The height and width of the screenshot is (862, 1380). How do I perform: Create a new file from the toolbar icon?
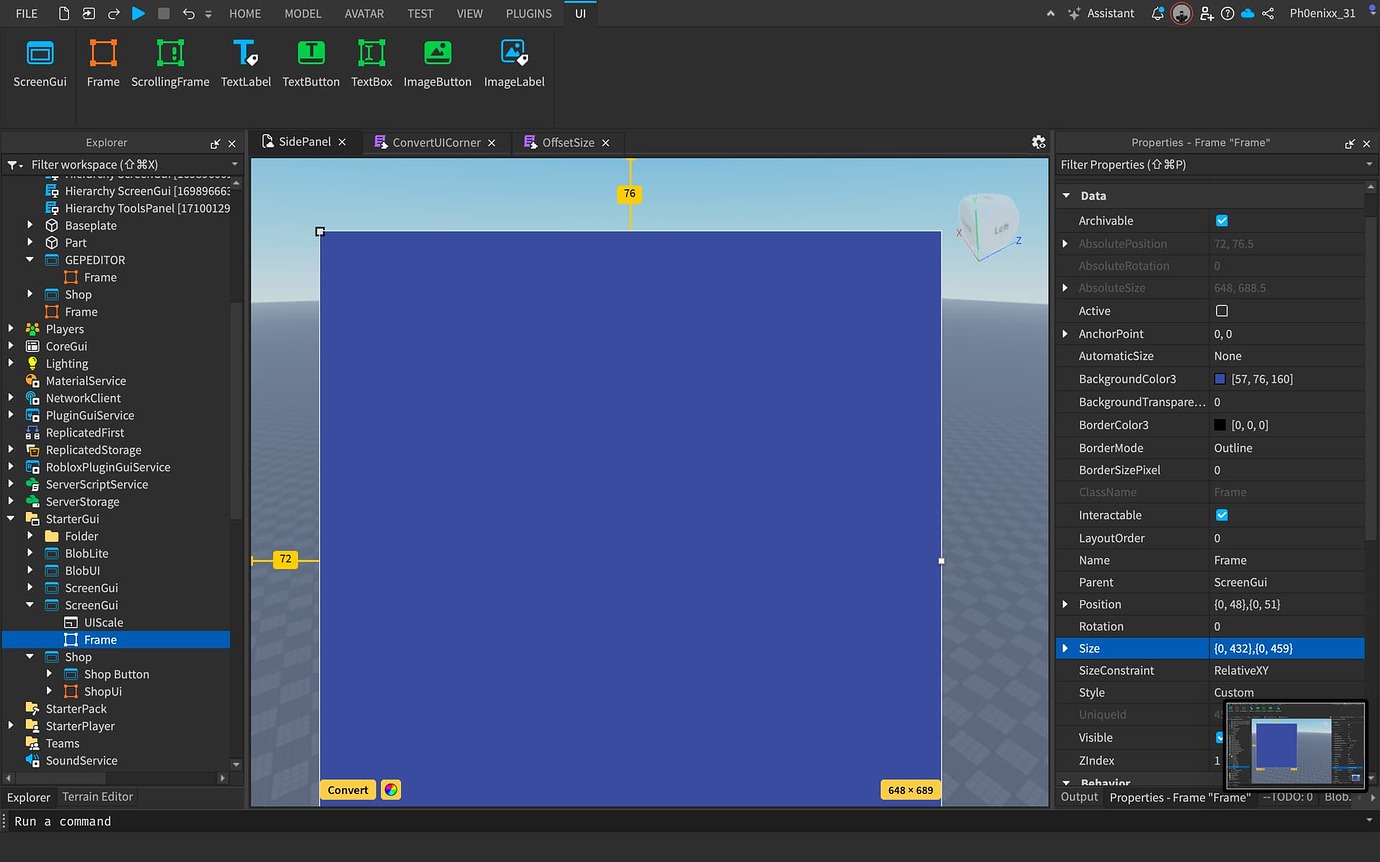65,13
